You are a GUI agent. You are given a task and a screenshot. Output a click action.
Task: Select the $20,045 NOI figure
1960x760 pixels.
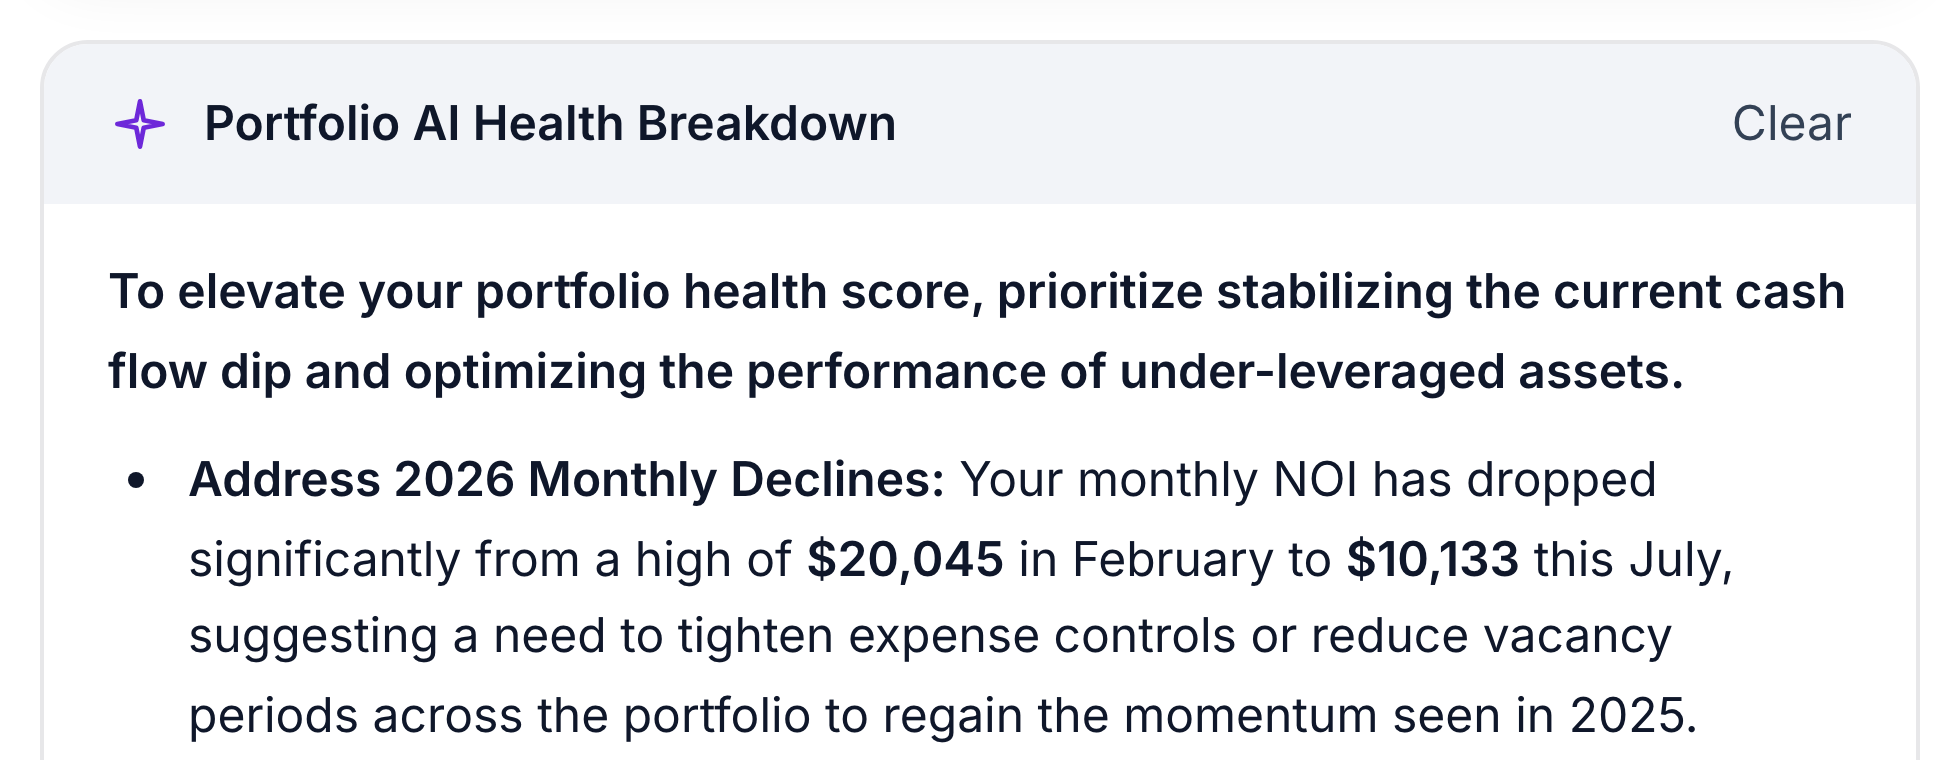tap(905, 559)
